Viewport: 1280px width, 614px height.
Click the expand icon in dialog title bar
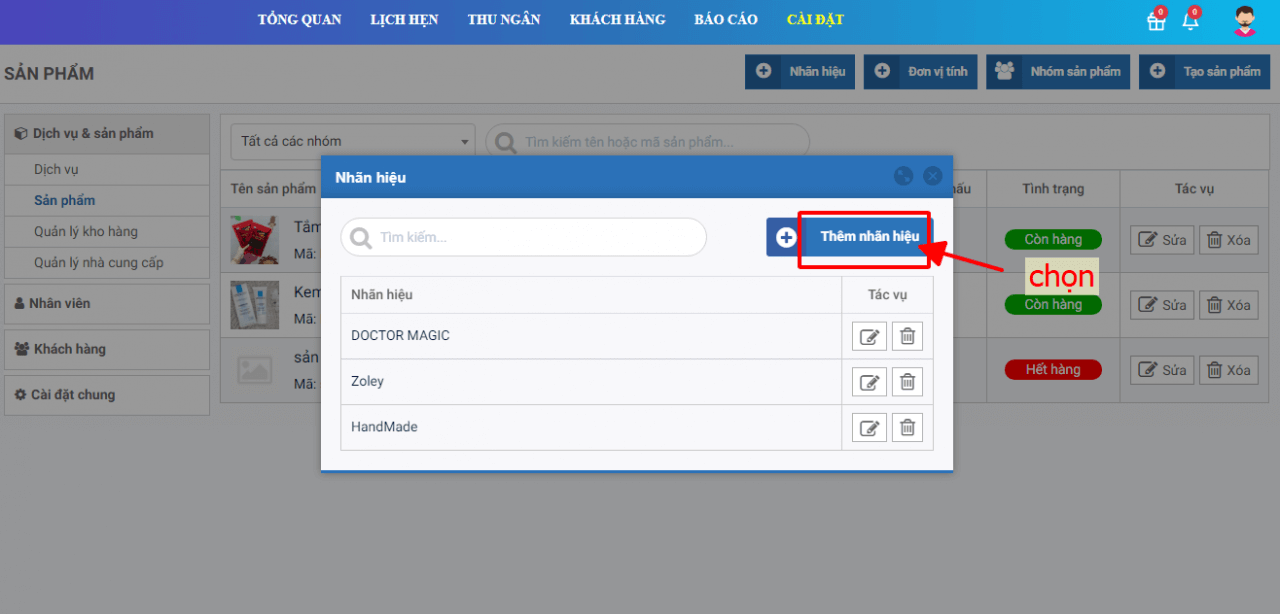tap(904, 176)
